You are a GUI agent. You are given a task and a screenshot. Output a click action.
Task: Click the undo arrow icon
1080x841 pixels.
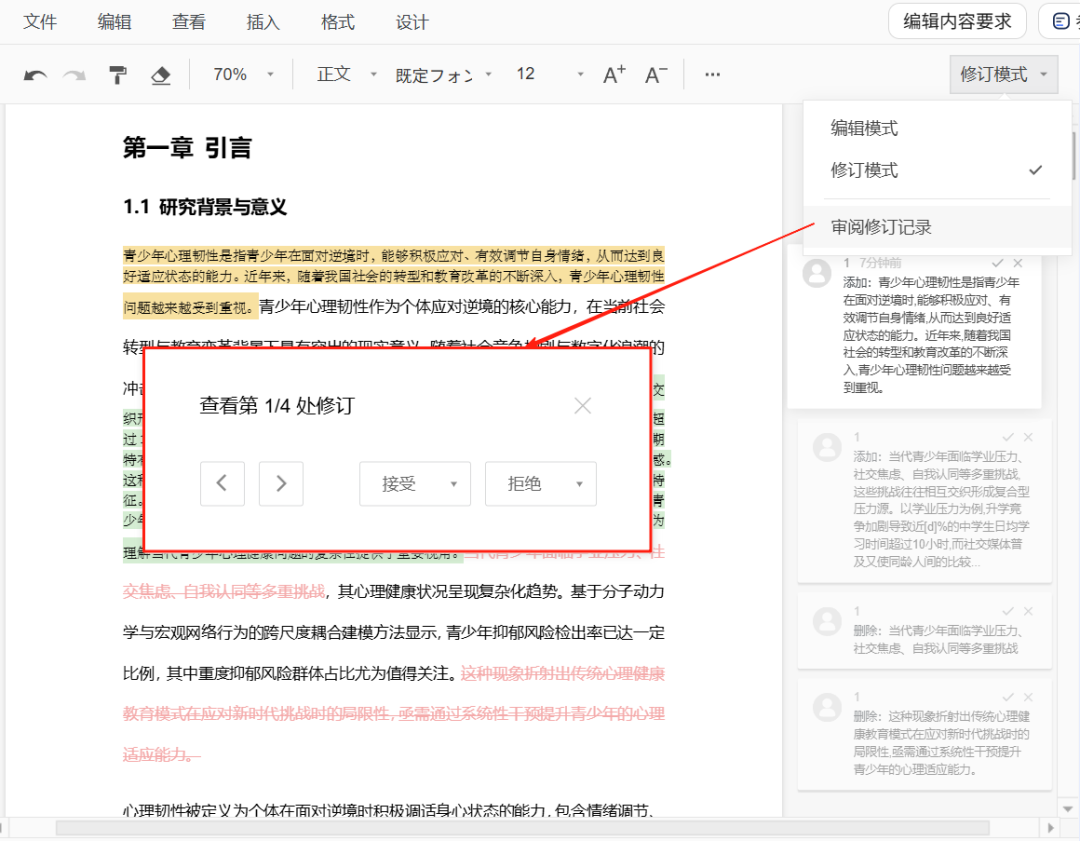click(36, 75)
